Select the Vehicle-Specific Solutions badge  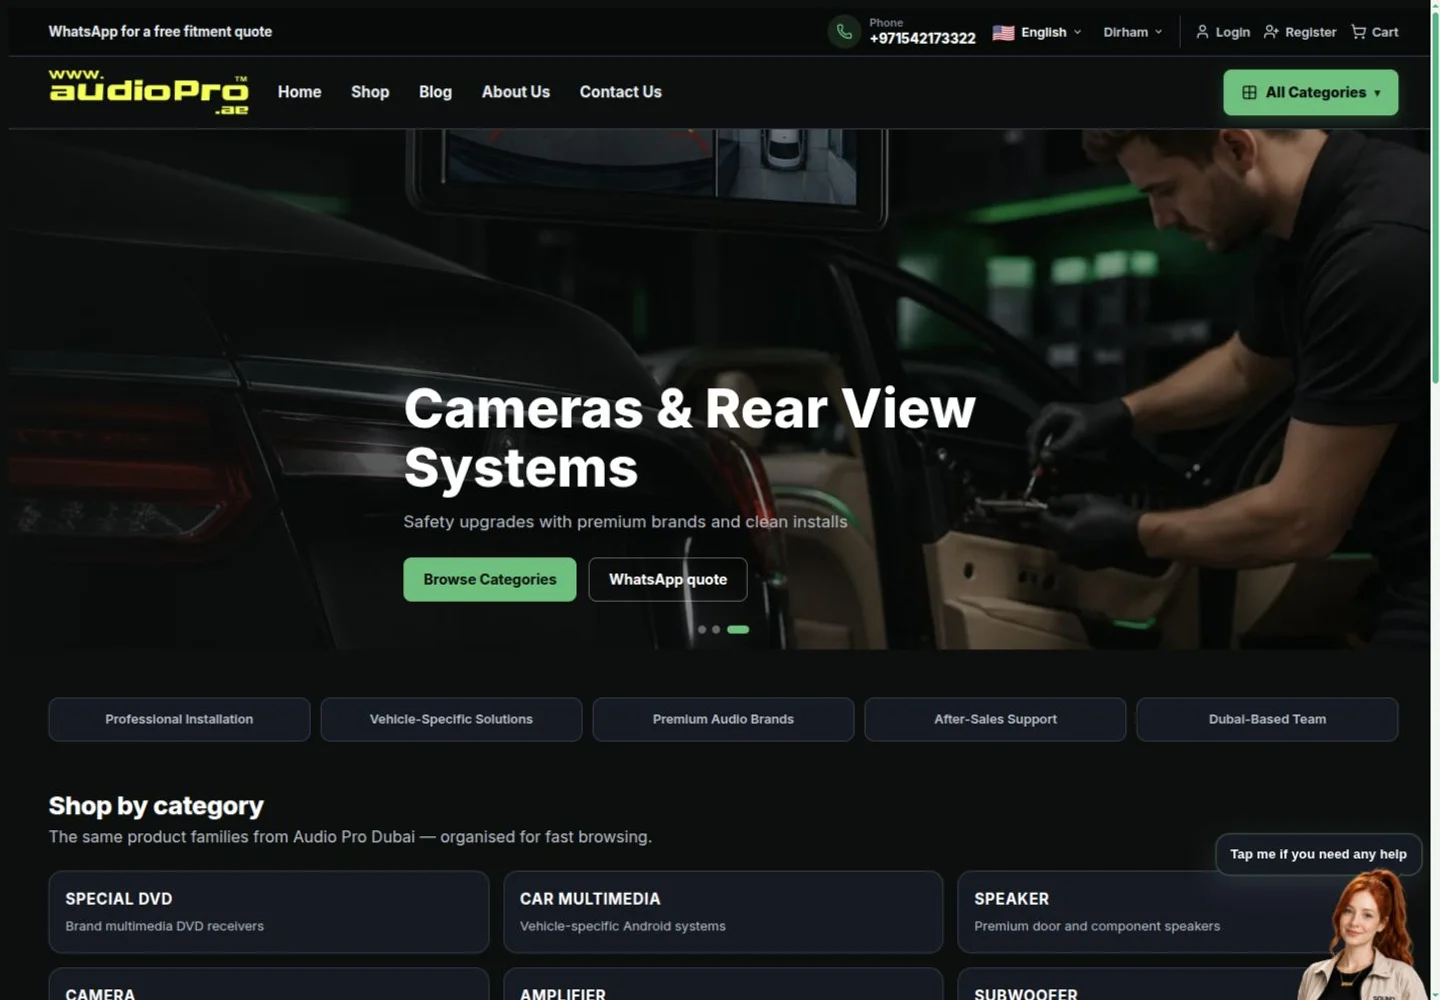click(x=451, y=719)
